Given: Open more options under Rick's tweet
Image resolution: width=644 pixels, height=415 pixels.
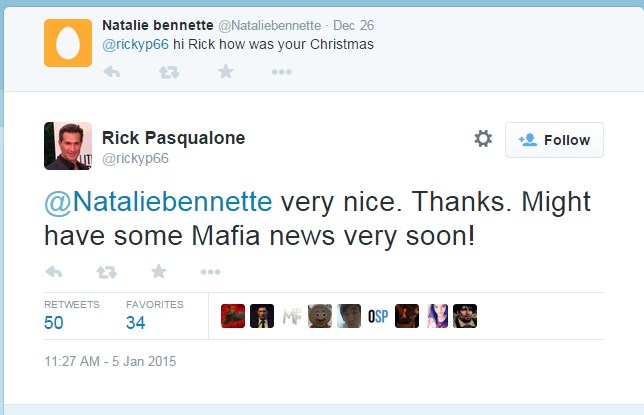Looking at the screenshot, I should point(210,272).
